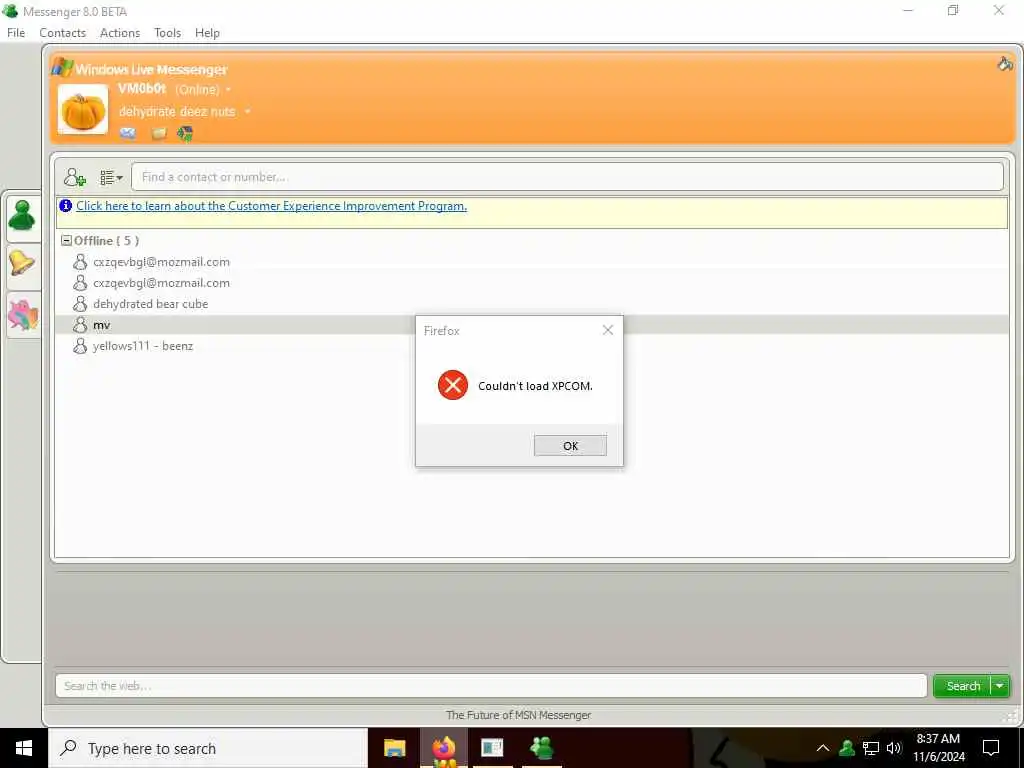The height and width of the screenshot is (768, 1024).
Task: Click The Future of MSN Messenger text
Action: click(x=519, y=715)
